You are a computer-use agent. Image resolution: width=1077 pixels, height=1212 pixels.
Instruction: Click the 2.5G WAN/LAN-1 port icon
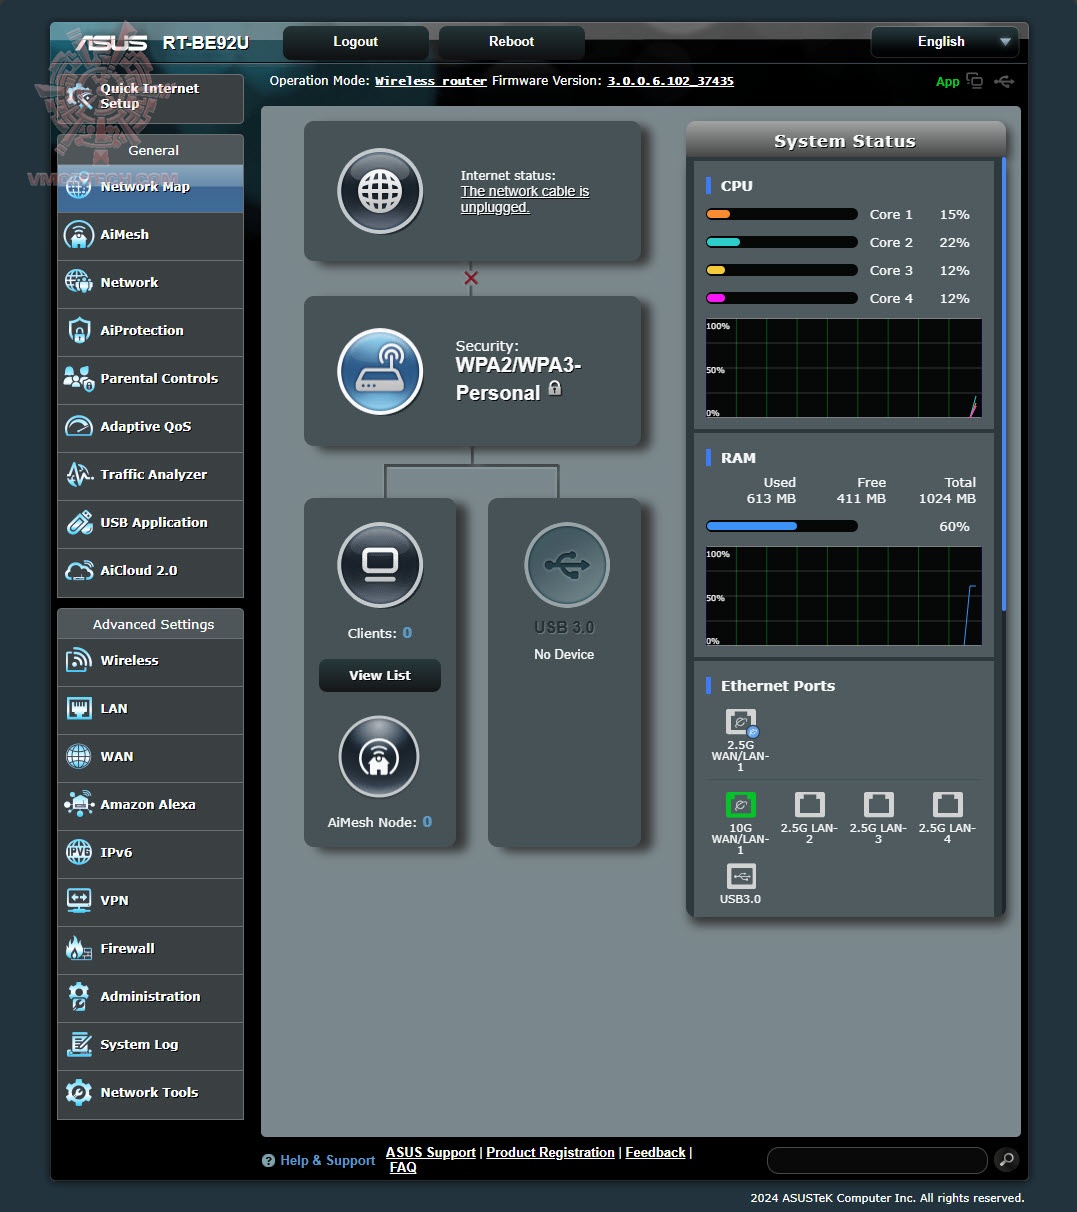point(741,723)
